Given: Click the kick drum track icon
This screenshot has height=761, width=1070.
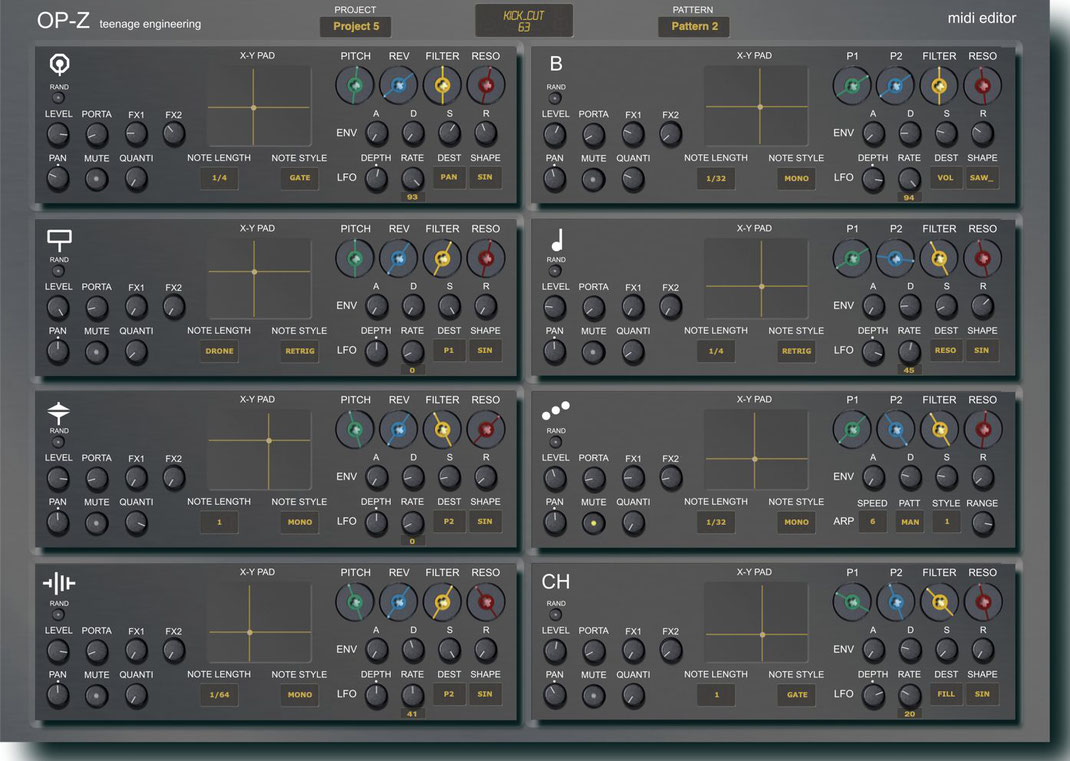Looking at the screenshot, I should tap(60, 65).
